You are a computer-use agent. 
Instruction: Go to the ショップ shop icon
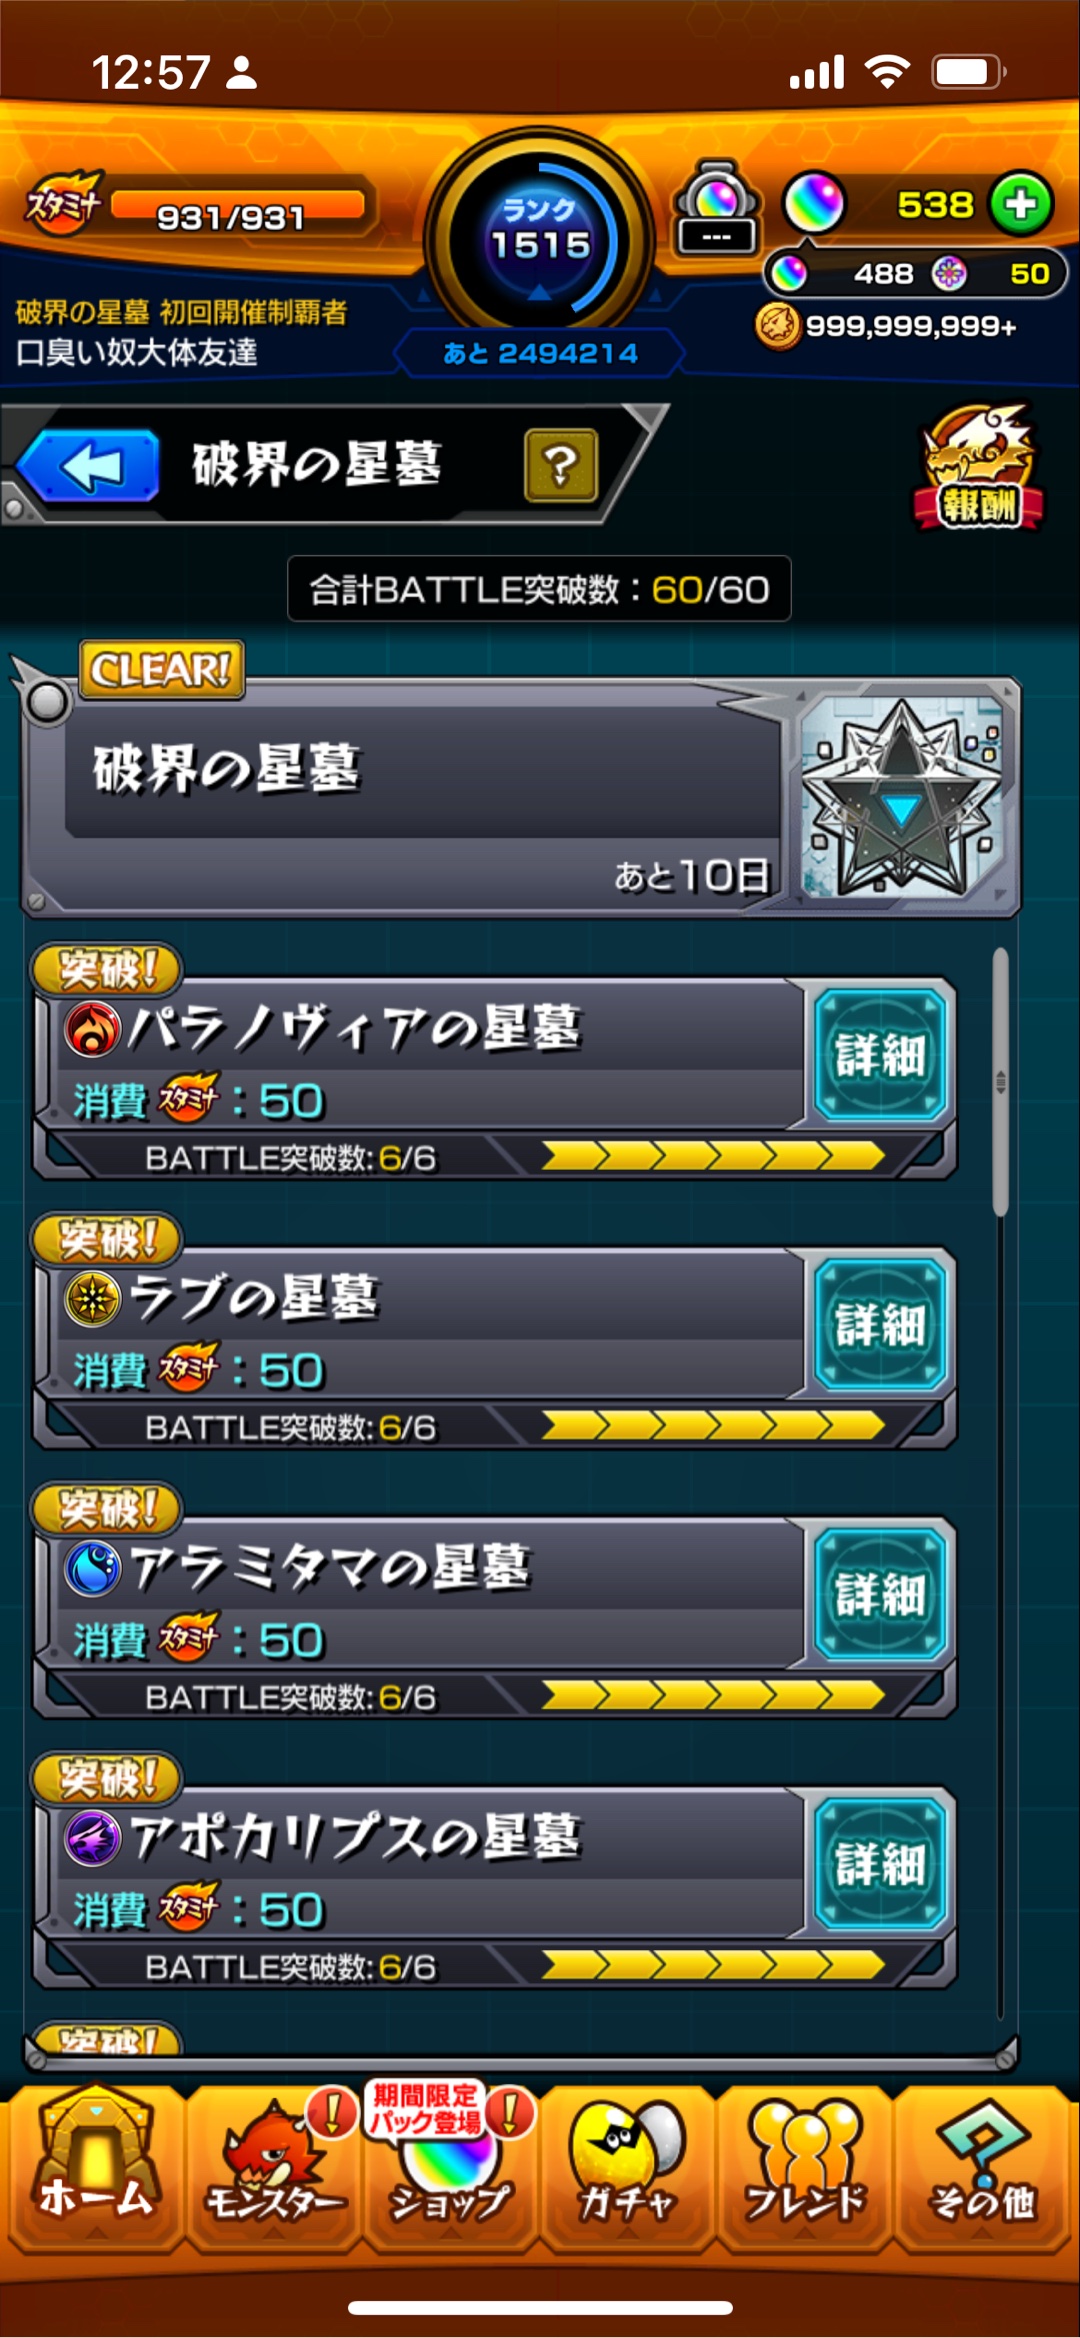point(450,2166)
